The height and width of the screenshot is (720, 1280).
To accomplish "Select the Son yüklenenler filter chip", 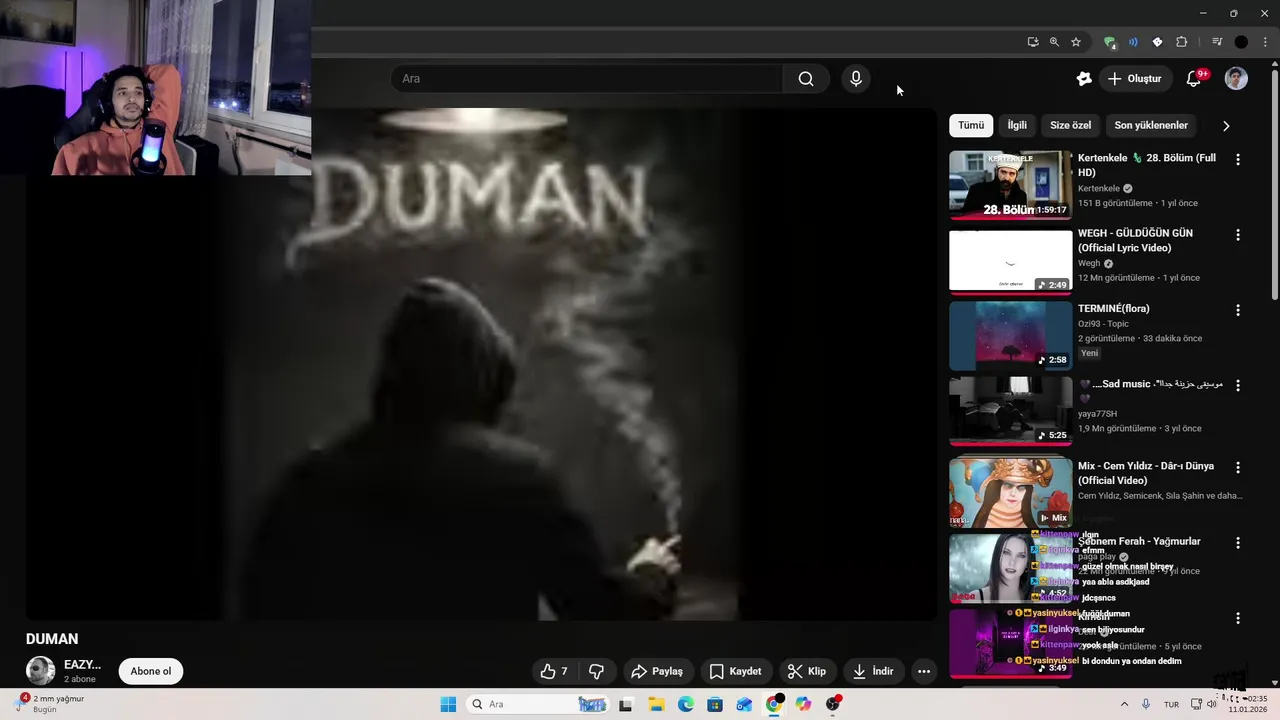I will [x=1151, y=125].
